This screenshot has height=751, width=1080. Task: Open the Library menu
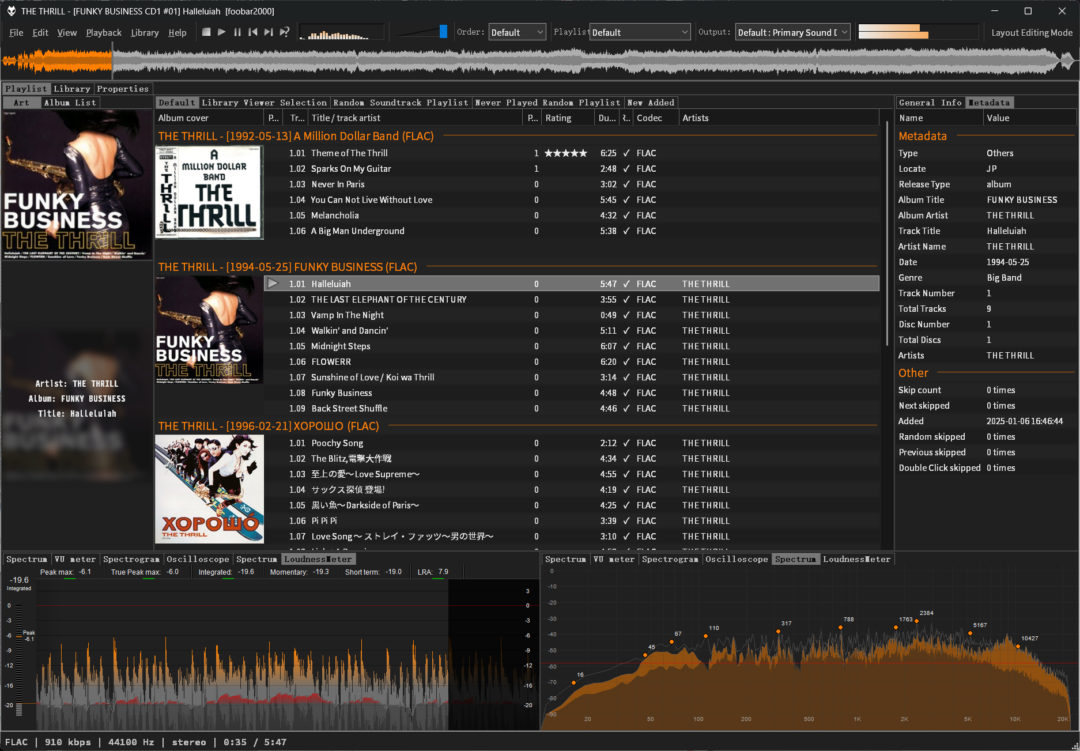145,32
